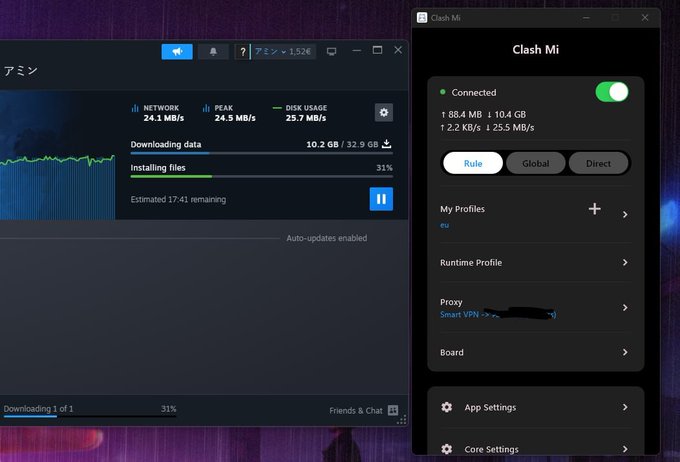Open Steam notifications bell
The width and height of the screenshot is (680, 462).
(213, 52)
